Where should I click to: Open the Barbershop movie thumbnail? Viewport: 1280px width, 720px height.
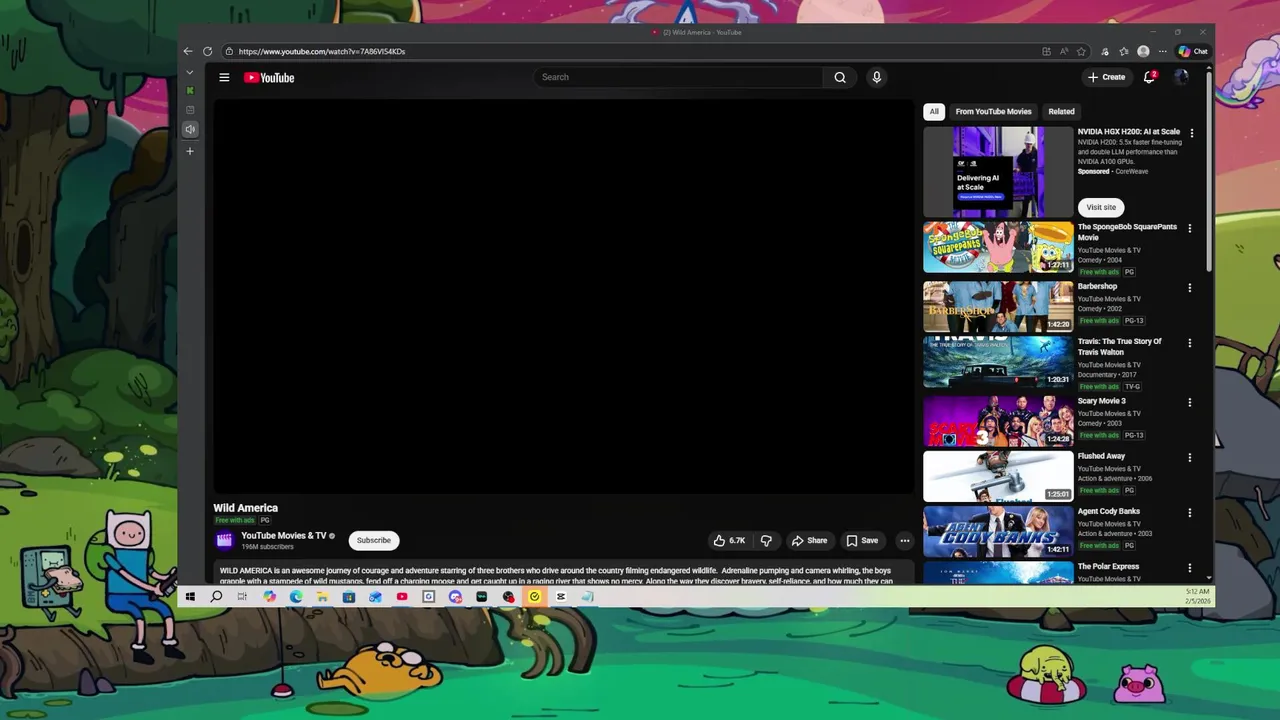(x=998, y=306)
